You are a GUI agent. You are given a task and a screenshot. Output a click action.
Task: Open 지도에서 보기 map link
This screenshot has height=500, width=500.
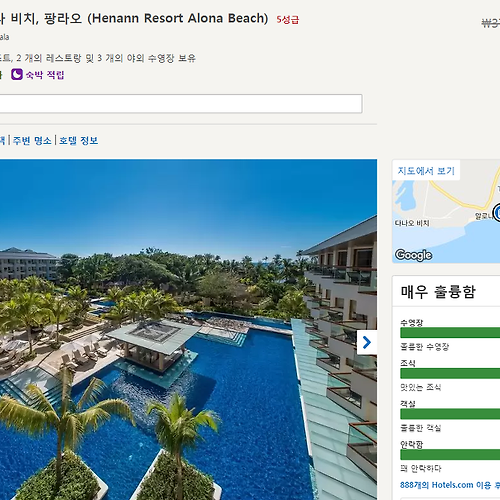426,171
